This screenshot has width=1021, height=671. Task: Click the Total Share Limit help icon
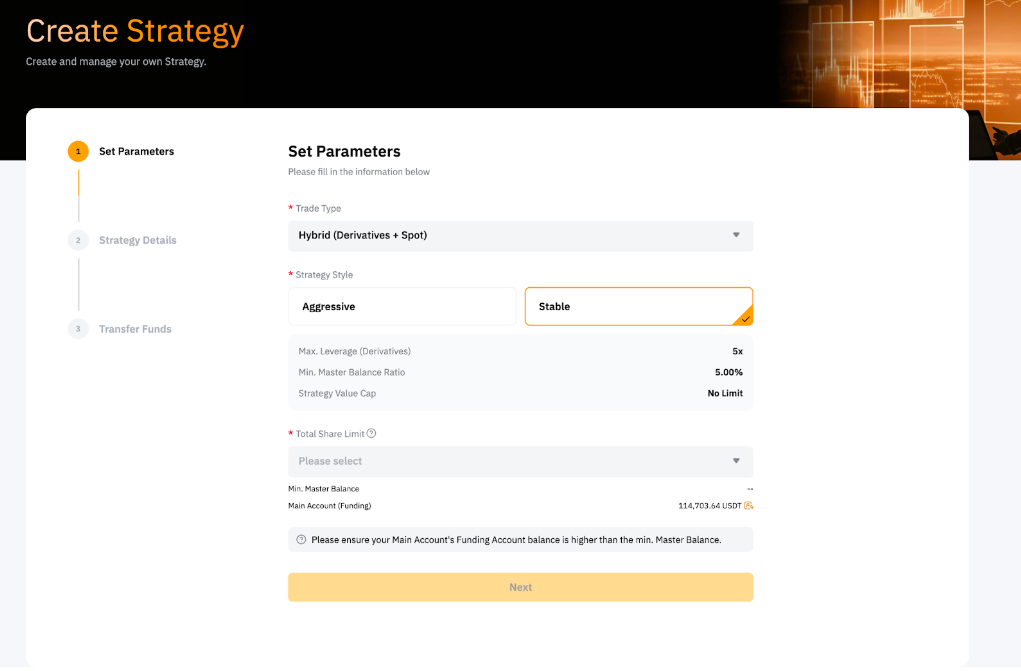pyautogui.click(x=371, y=434)
